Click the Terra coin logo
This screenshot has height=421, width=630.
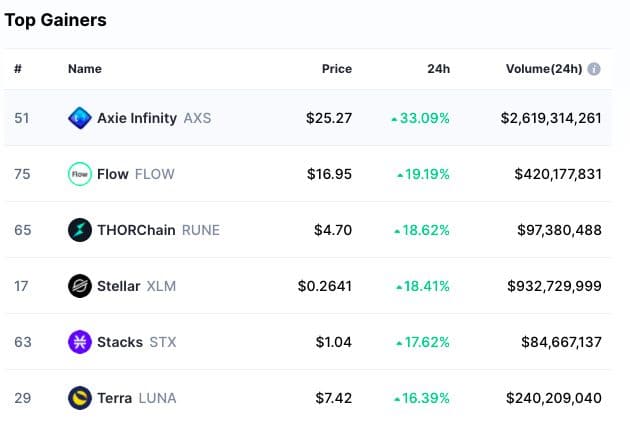tap(80, 398)
